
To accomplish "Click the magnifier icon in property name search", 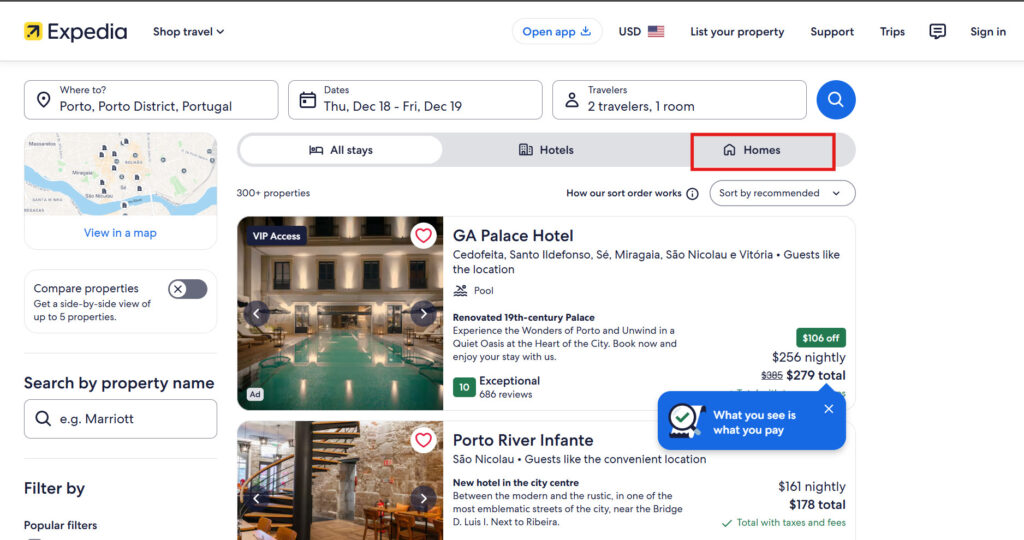I will point(43,419).
